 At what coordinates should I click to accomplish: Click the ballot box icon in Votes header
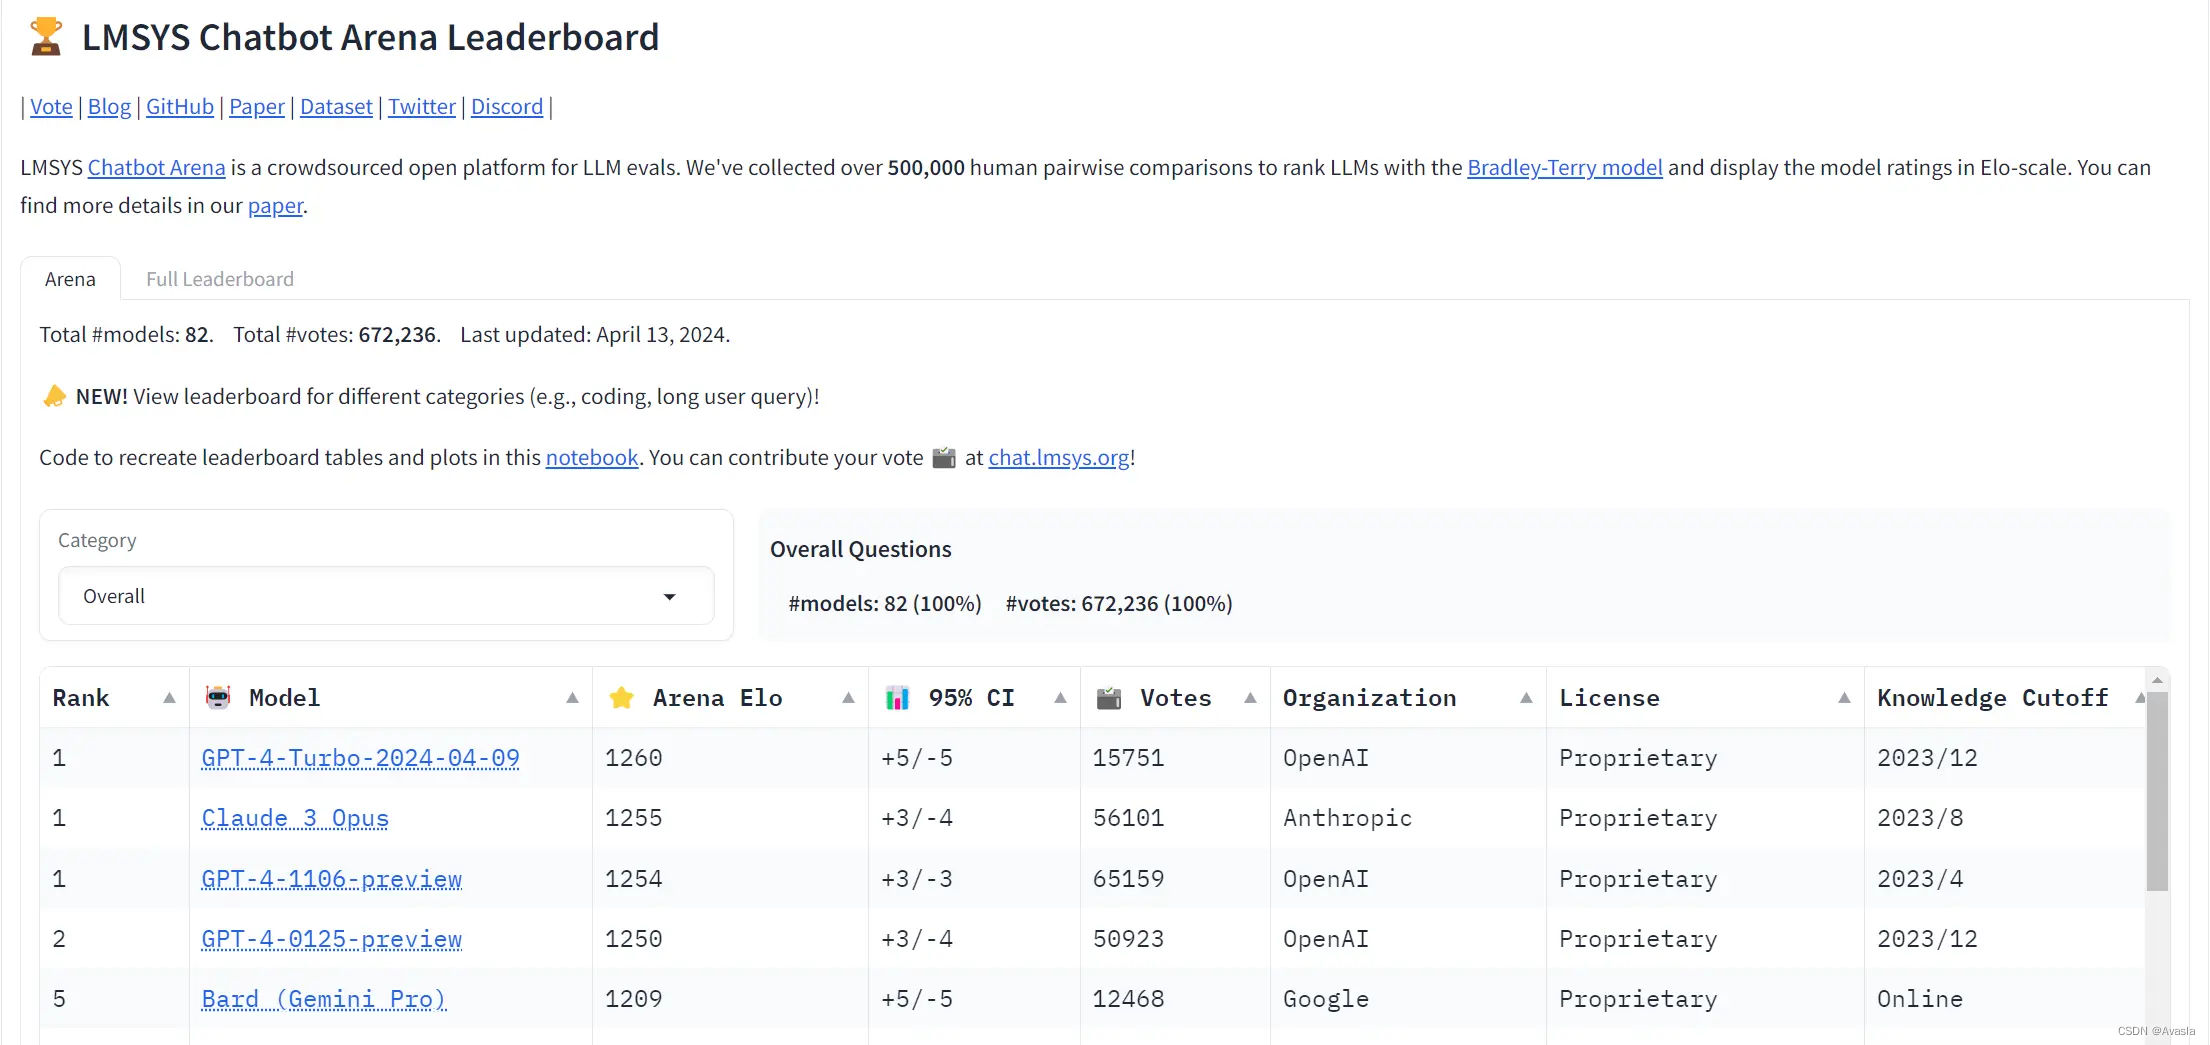coord(1108,697)
